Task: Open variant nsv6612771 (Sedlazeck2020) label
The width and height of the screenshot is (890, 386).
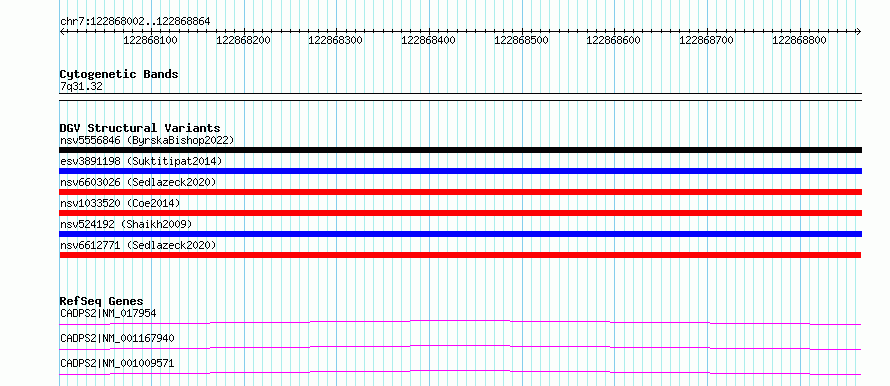Action: (x=138, y=245)
